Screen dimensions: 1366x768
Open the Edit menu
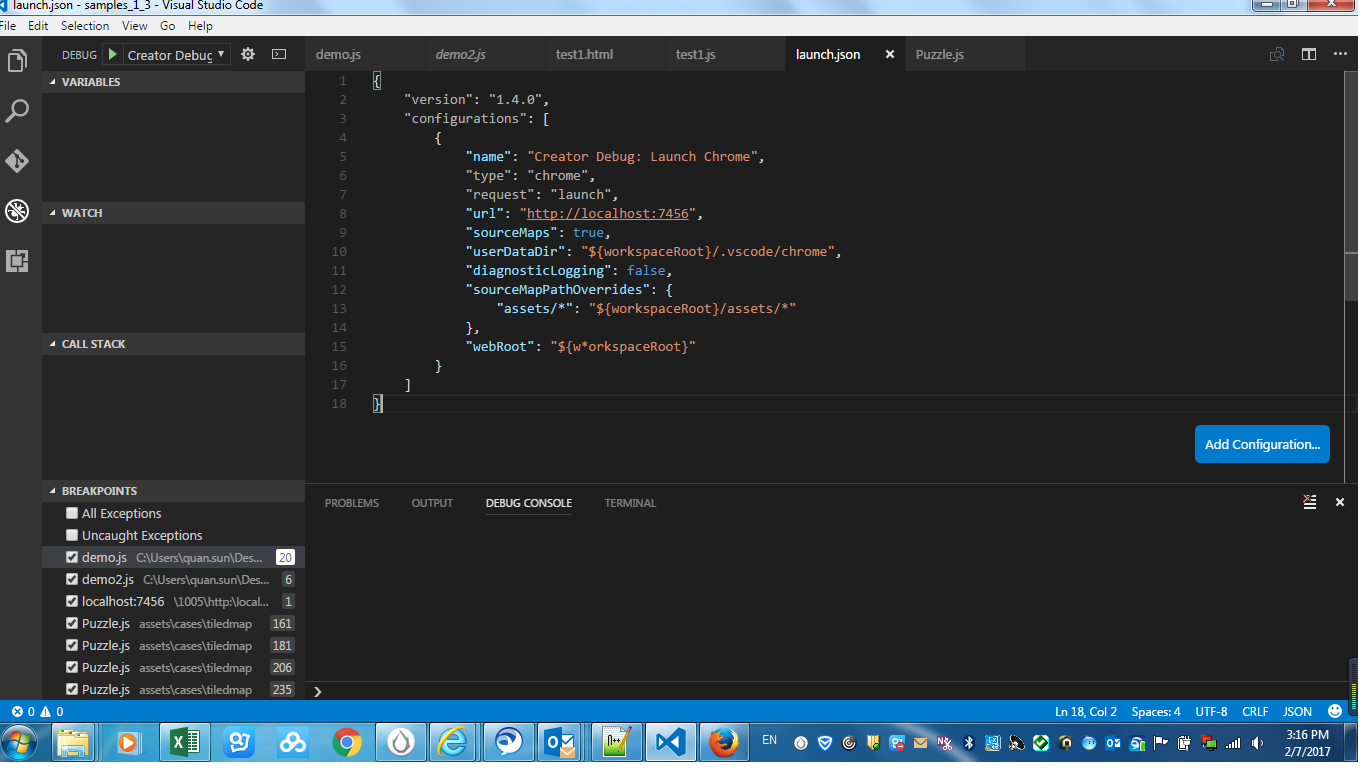click(x=38, y=26)
